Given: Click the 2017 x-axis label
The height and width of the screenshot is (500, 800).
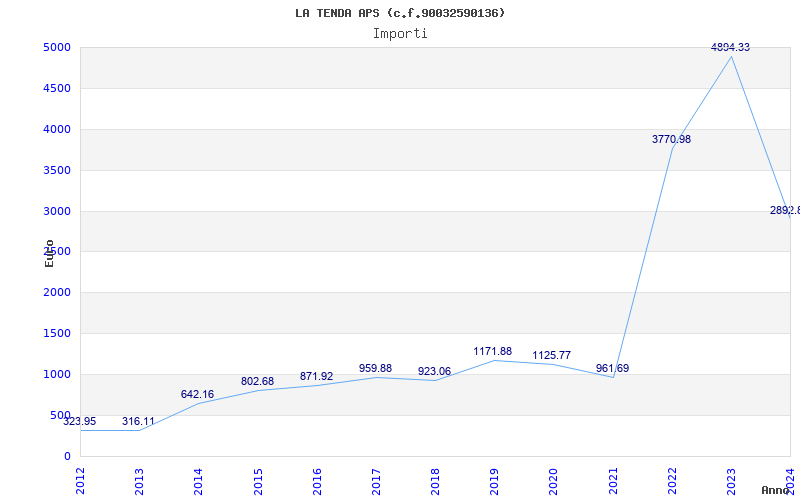Looking at the screenshot, I should tap(376, 481).
